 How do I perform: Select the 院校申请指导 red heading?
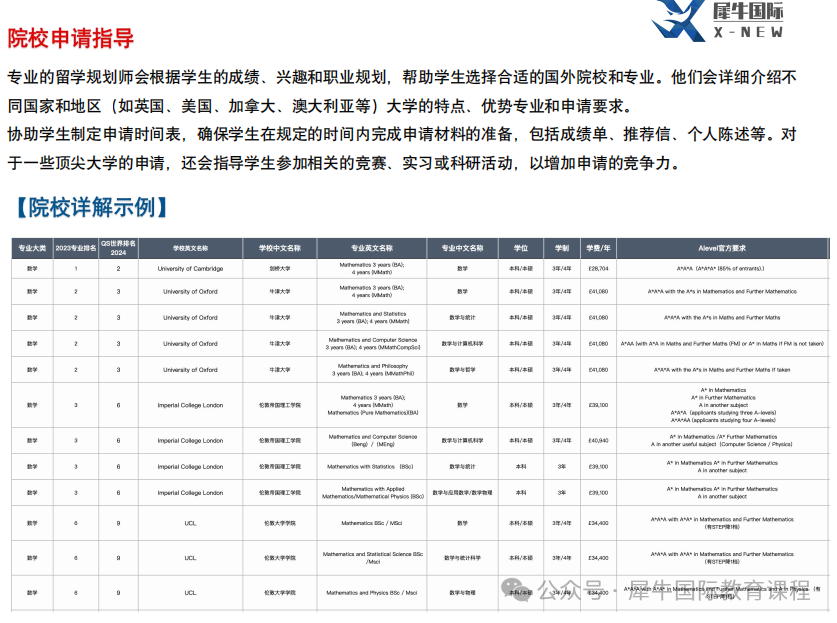click(x=71, y=39)
